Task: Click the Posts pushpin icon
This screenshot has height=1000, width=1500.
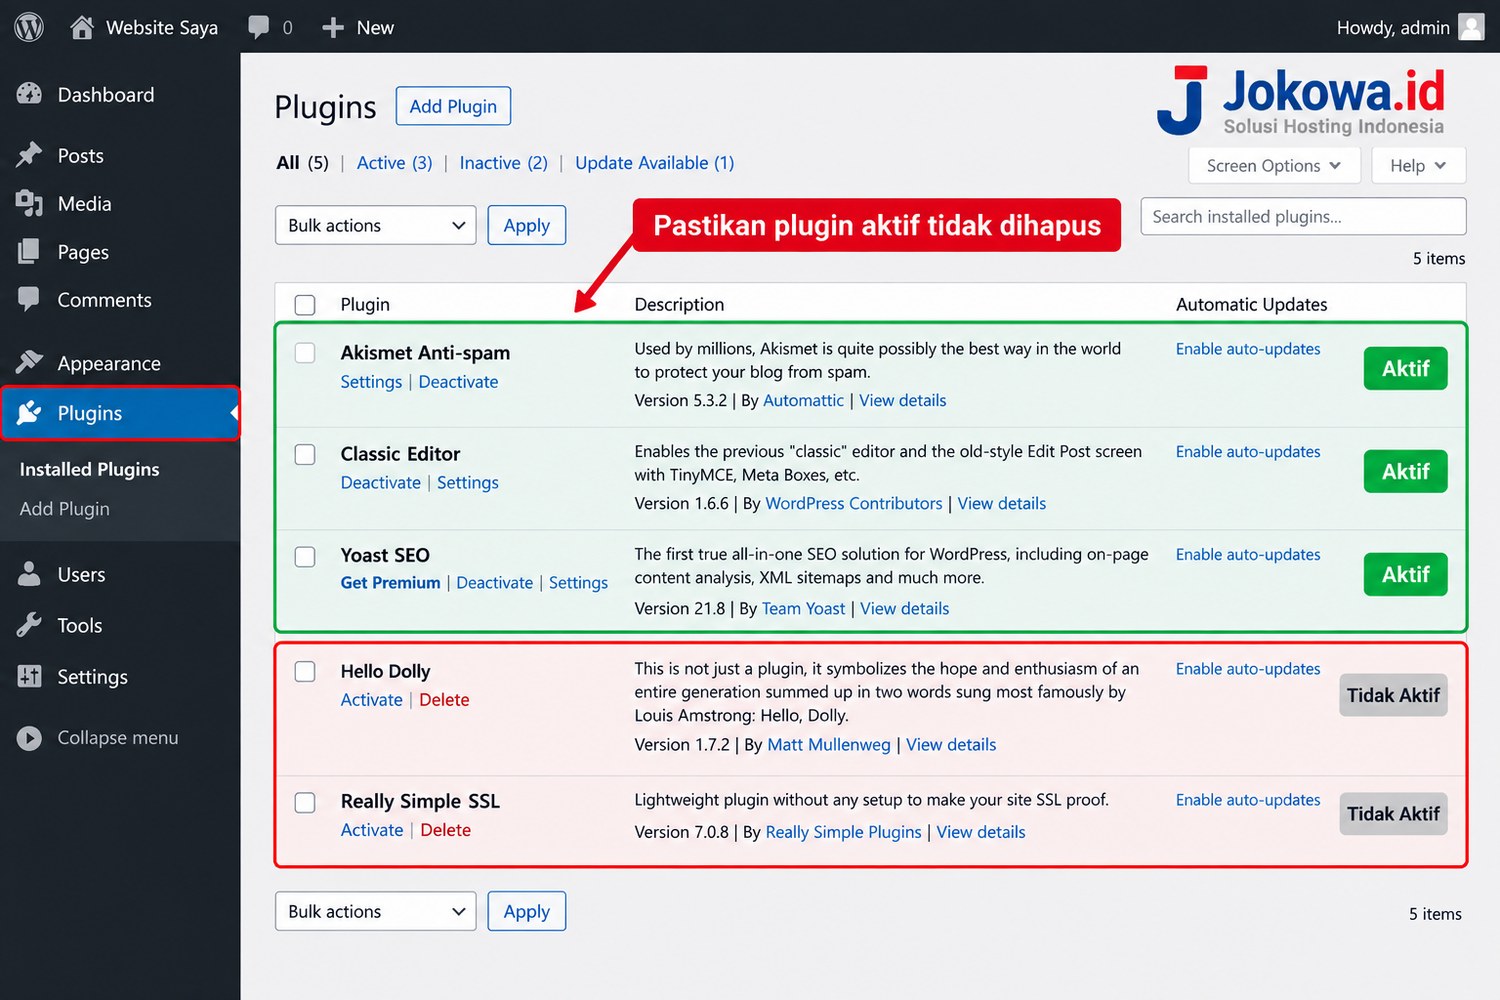Action: tap(30, 155)
